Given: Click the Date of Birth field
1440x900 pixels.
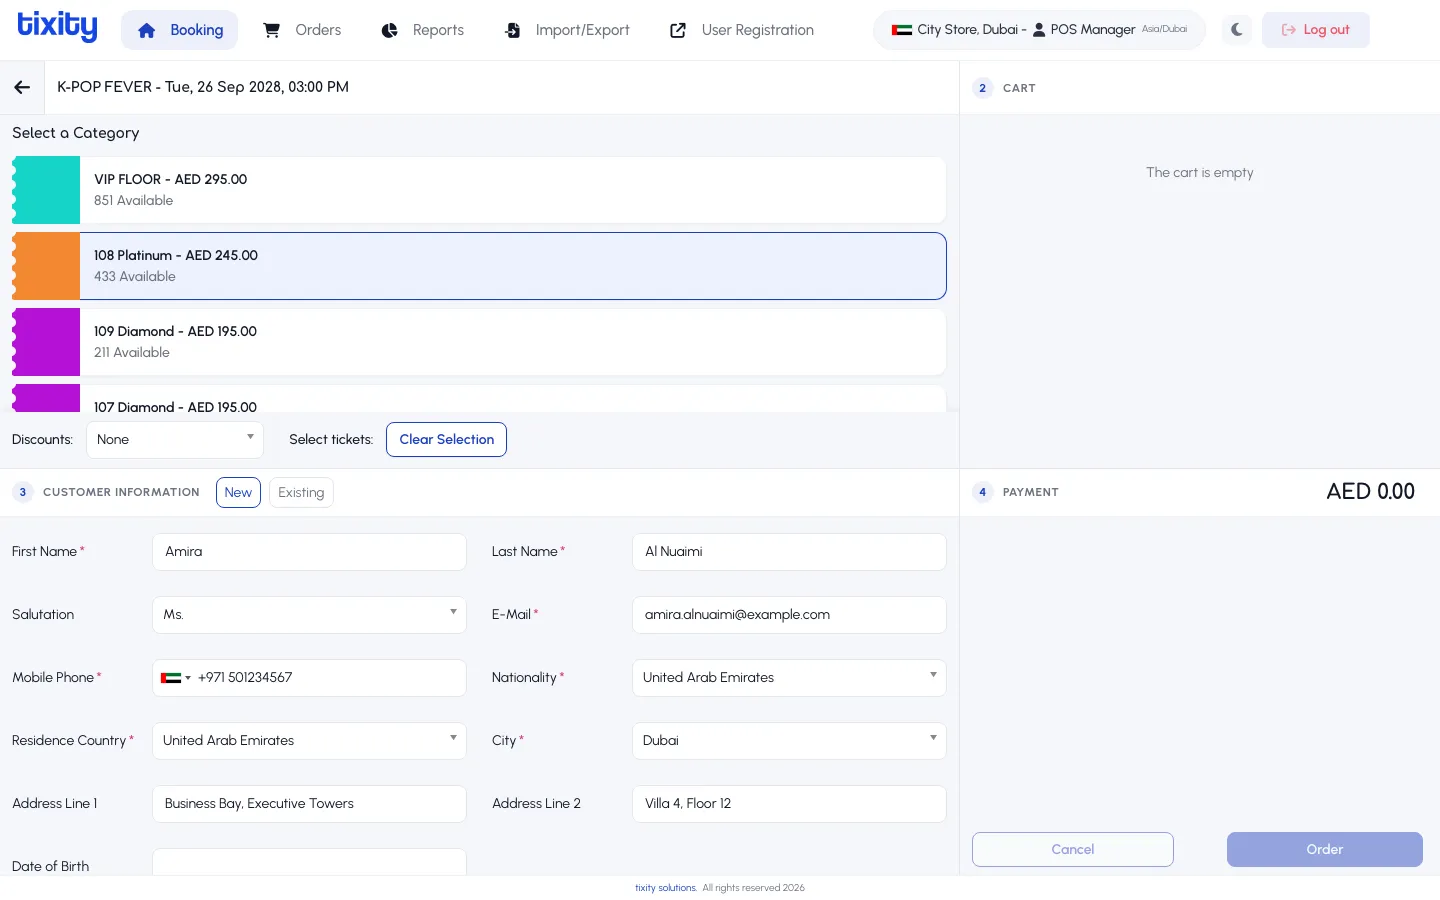Looking at the screenshot, I should pyautogui.click(x=309, y=862).
